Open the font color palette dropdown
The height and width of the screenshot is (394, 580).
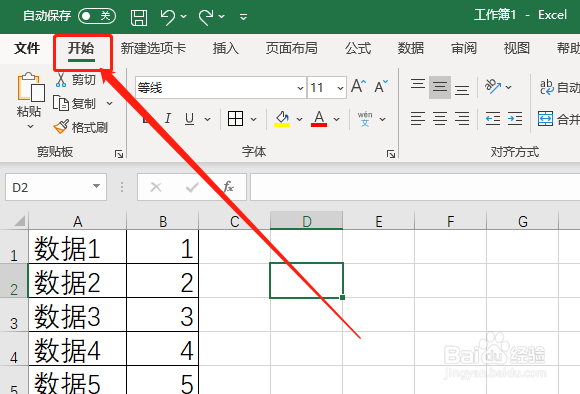point(336,119)
